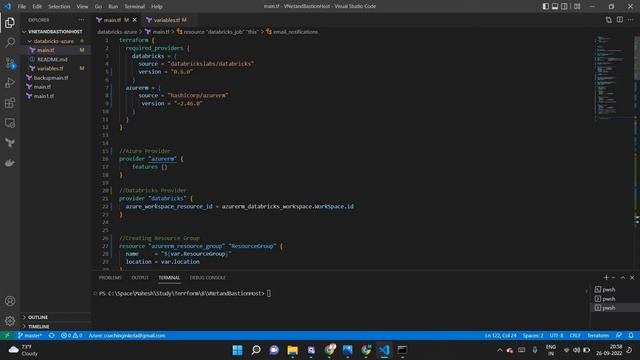Open the Search view in activity bar

tap(10, 42)
